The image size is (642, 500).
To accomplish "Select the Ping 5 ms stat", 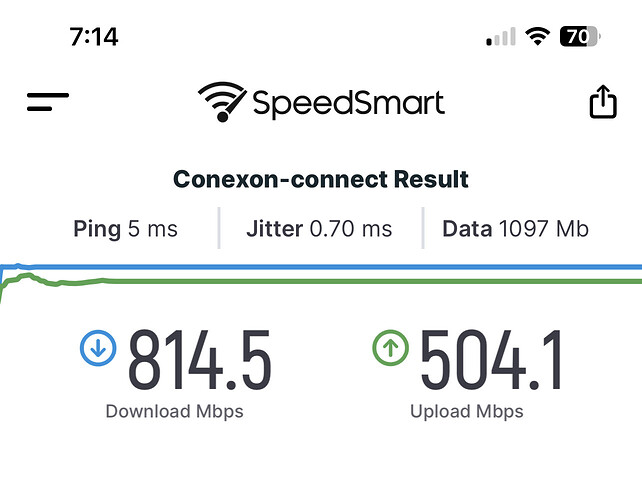I will point(125,229).
